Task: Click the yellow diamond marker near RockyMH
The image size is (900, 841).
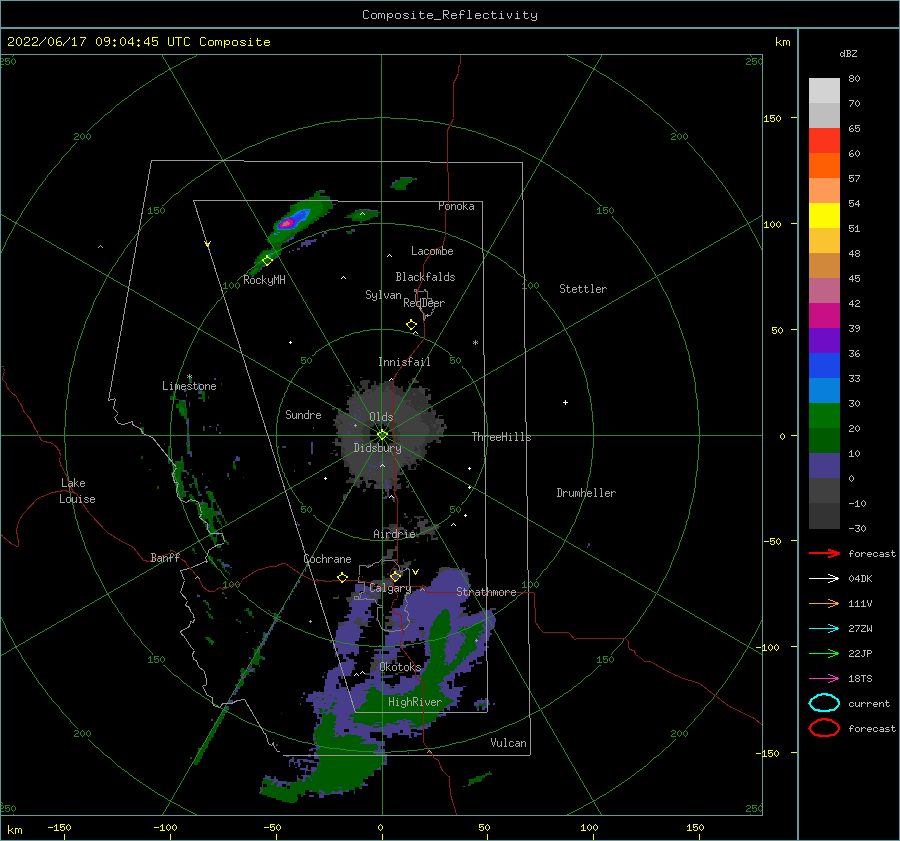Action: pos(267,261)
